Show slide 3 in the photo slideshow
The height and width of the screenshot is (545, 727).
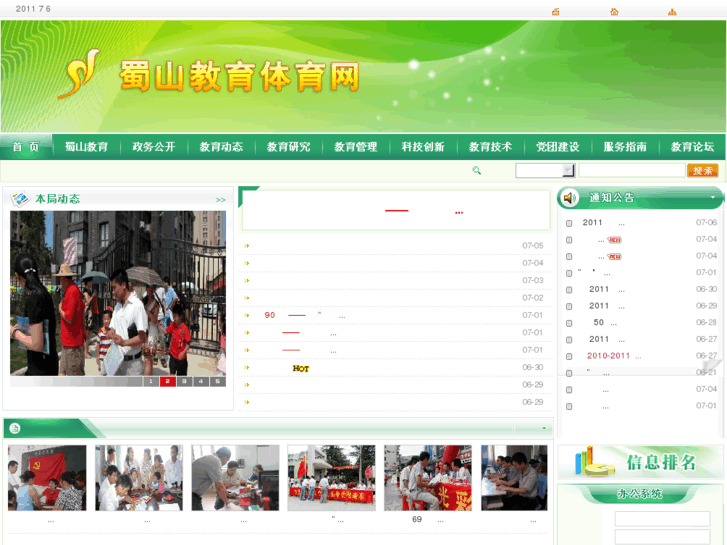pyautogui.click(x=184, y=381)
